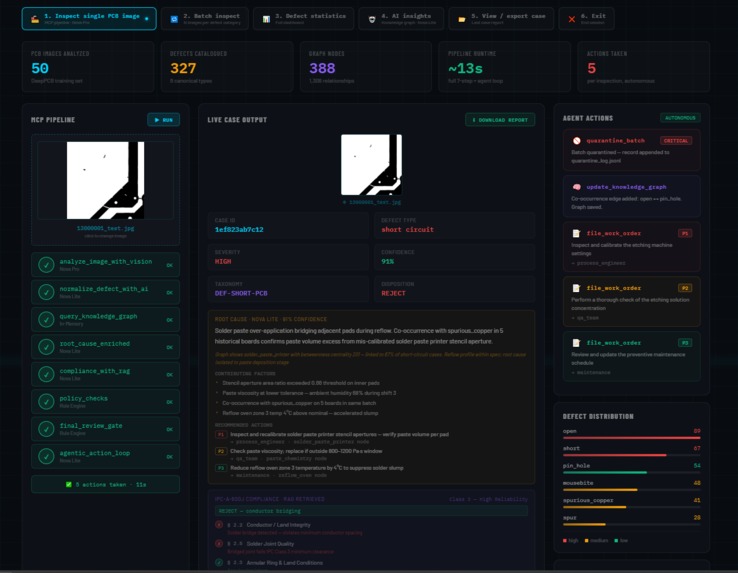Screen dimensions: 738x573
Task: Click the check circle for agentic_action_loop
Action: 46,456
